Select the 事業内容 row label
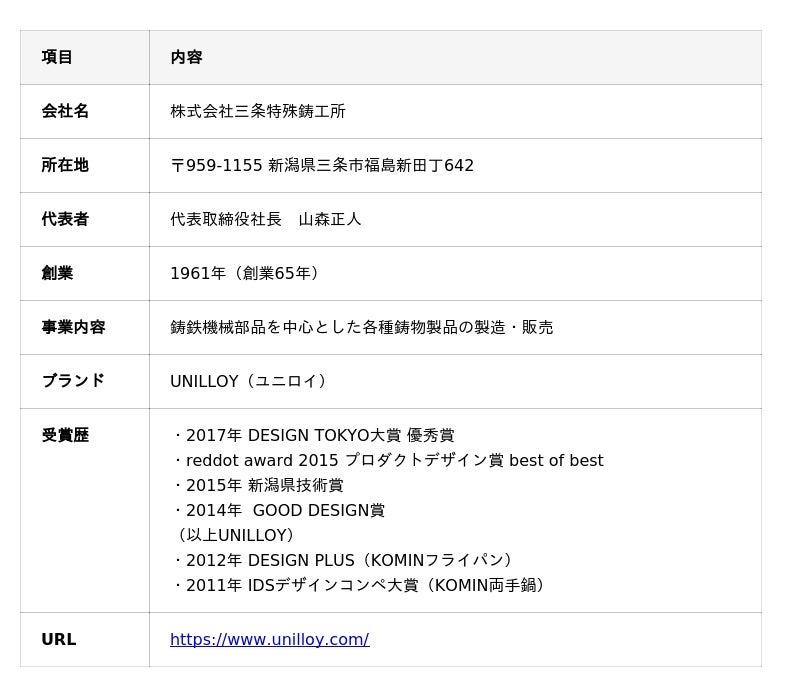800x697 pixels. coord(73,327)
